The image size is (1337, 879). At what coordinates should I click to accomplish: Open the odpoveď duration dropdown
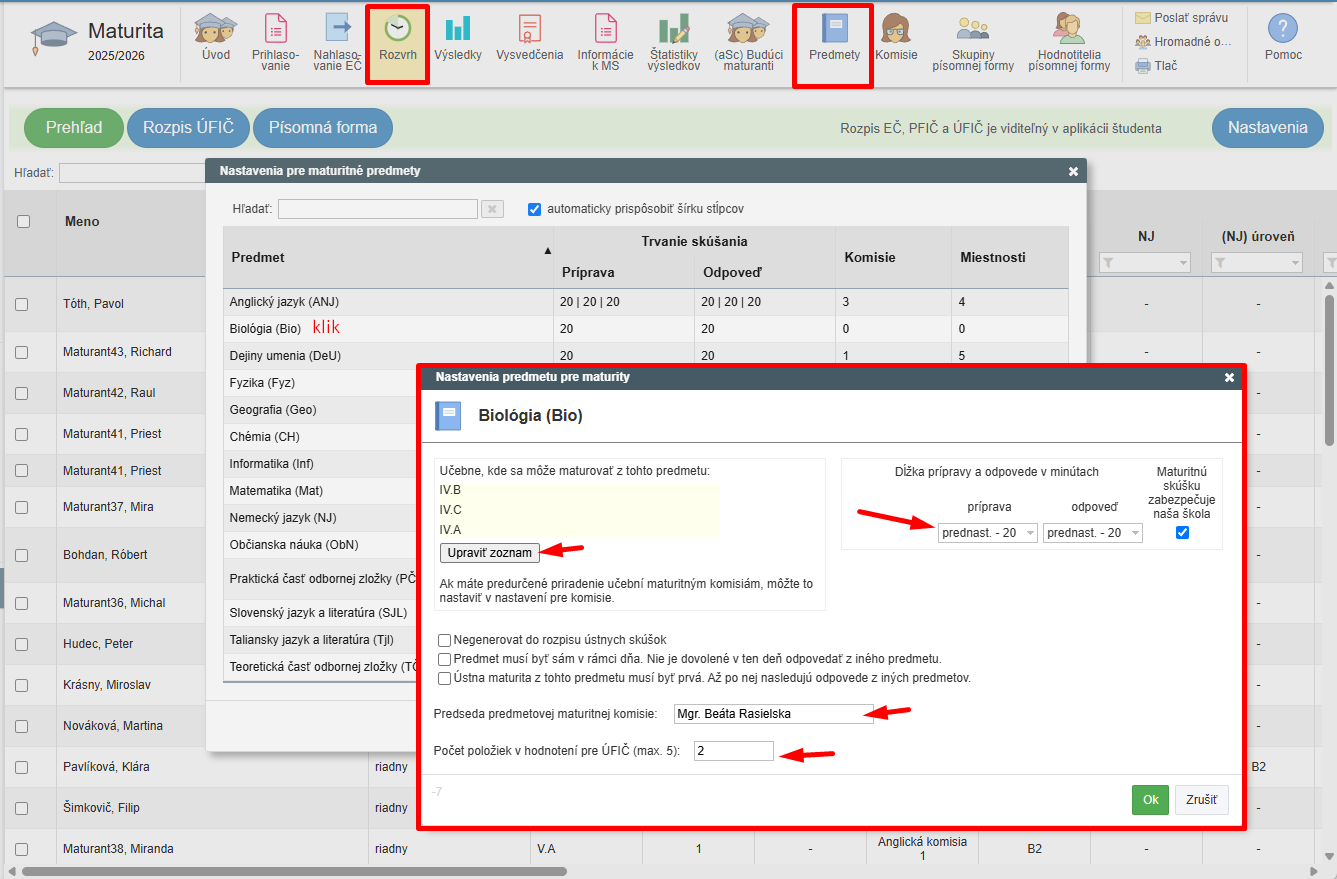coord(1092,533)
